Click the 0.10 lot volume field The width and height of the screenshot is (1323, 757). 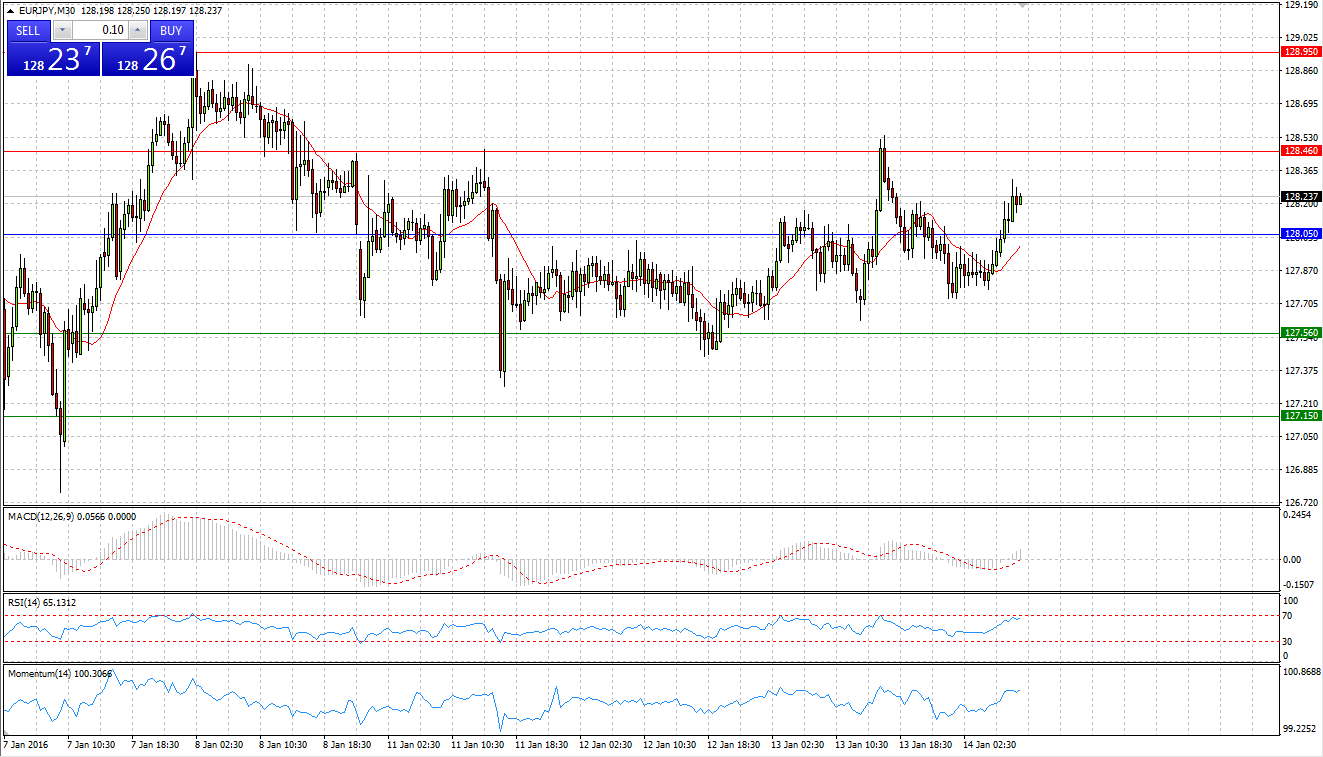100,30
